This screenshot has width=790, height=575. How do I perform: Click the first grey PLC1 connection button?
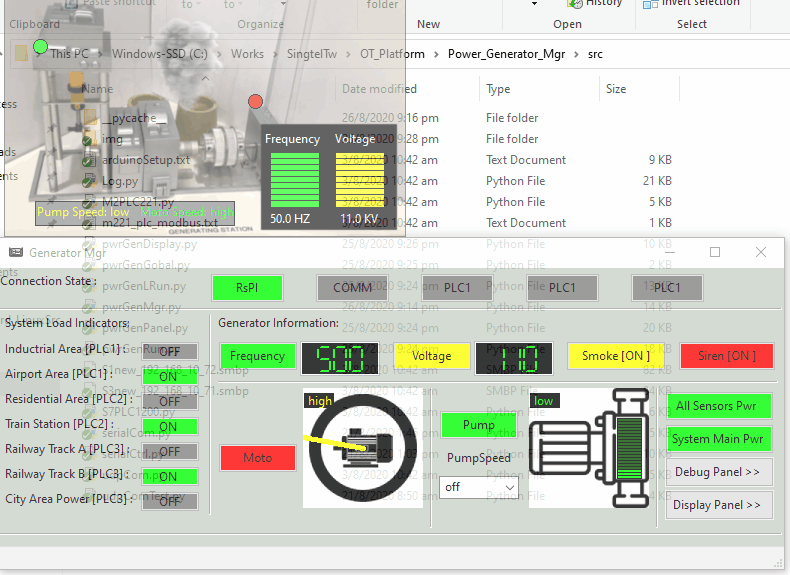point(457,288)
